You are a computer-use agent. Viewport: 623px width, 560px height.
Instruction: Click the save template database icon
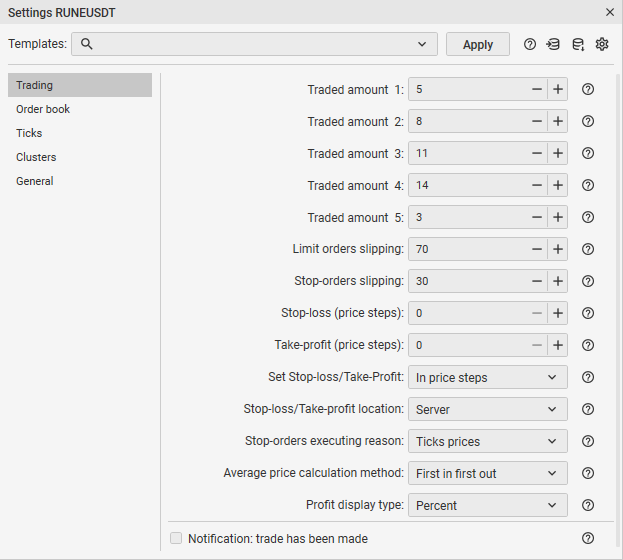click(x=578, y=44)
